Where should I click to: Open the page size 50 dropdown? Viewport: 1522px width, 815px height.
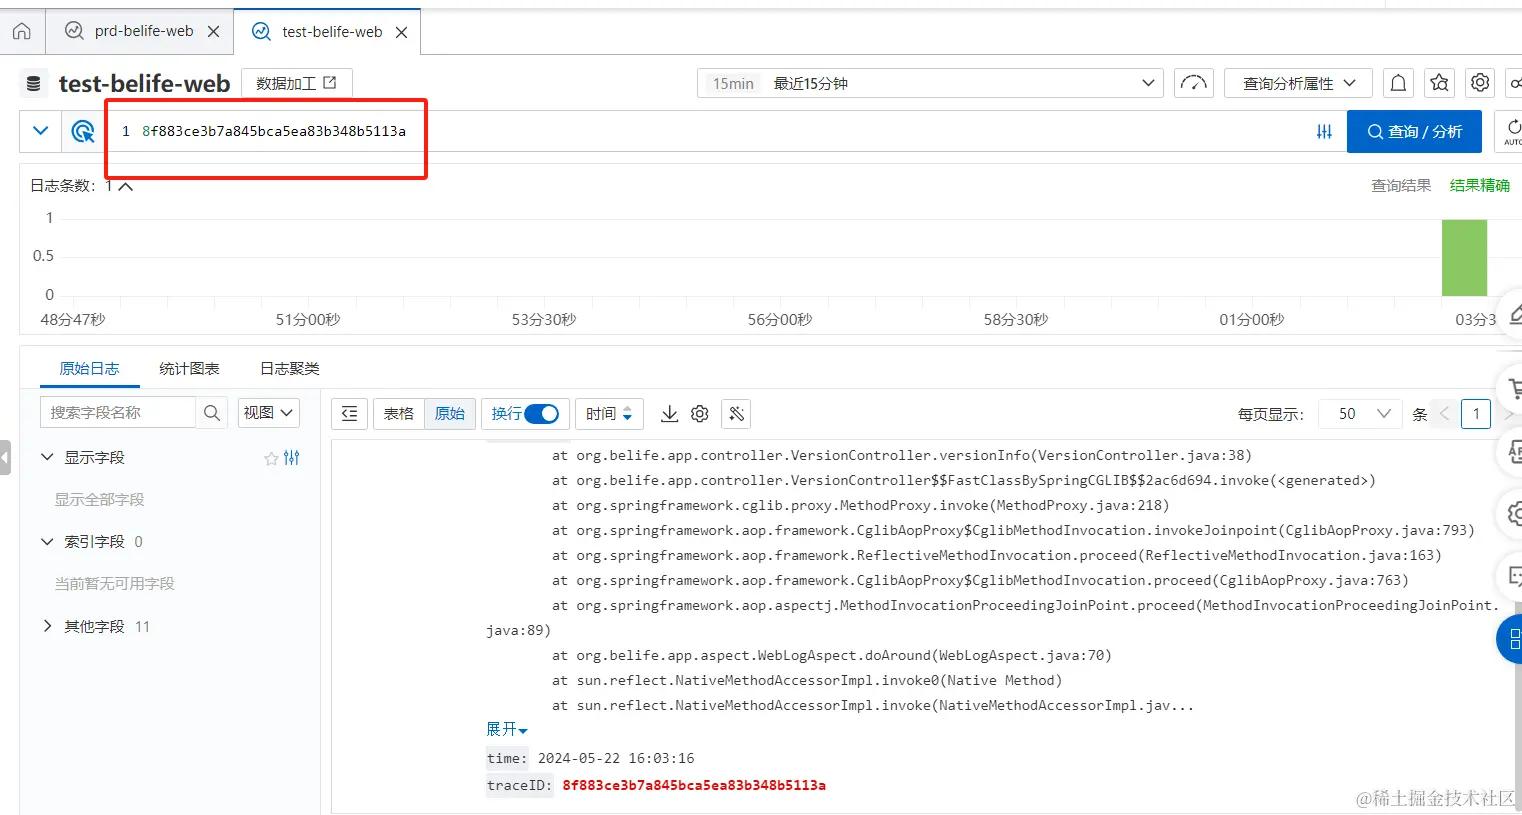pos(1361,414)
